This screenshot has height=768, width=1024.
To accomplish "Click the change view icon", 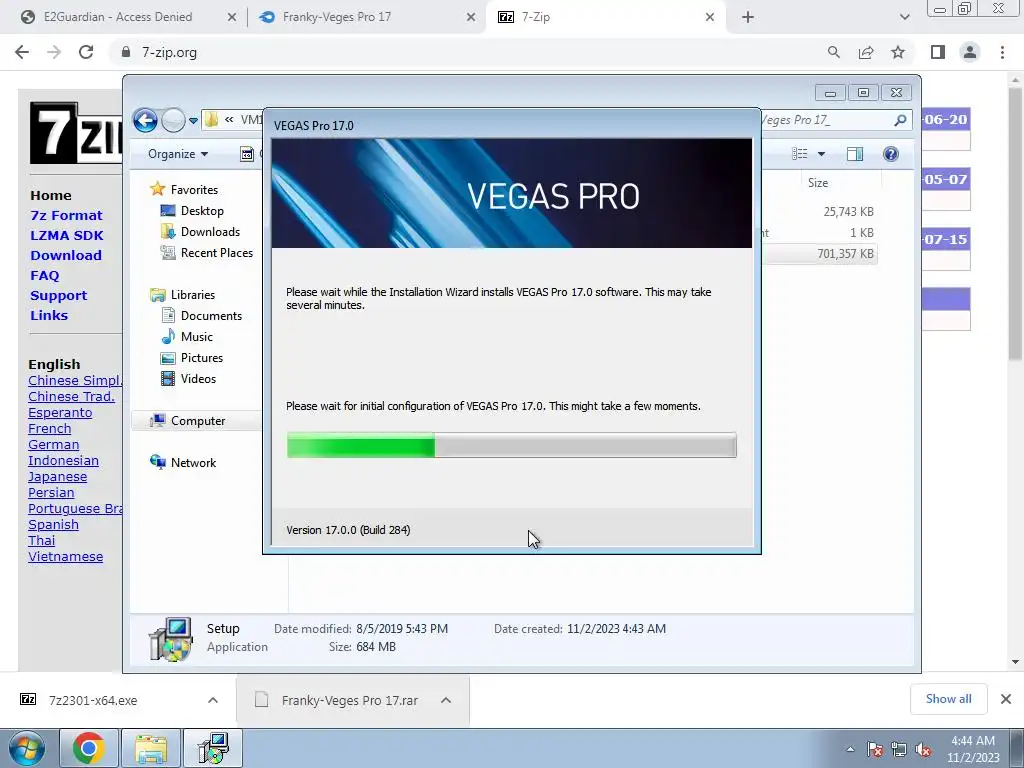I will pyautogui.click(x=800, y=154).
